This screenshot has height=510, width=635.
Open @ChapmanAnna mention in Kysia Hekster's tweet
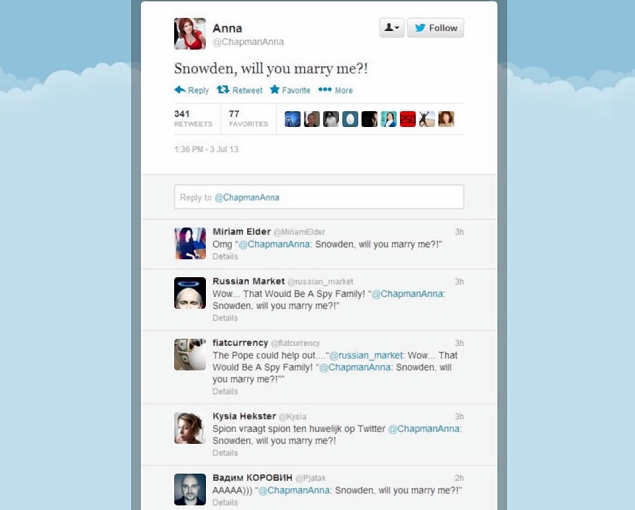click(x=424, y=429)
